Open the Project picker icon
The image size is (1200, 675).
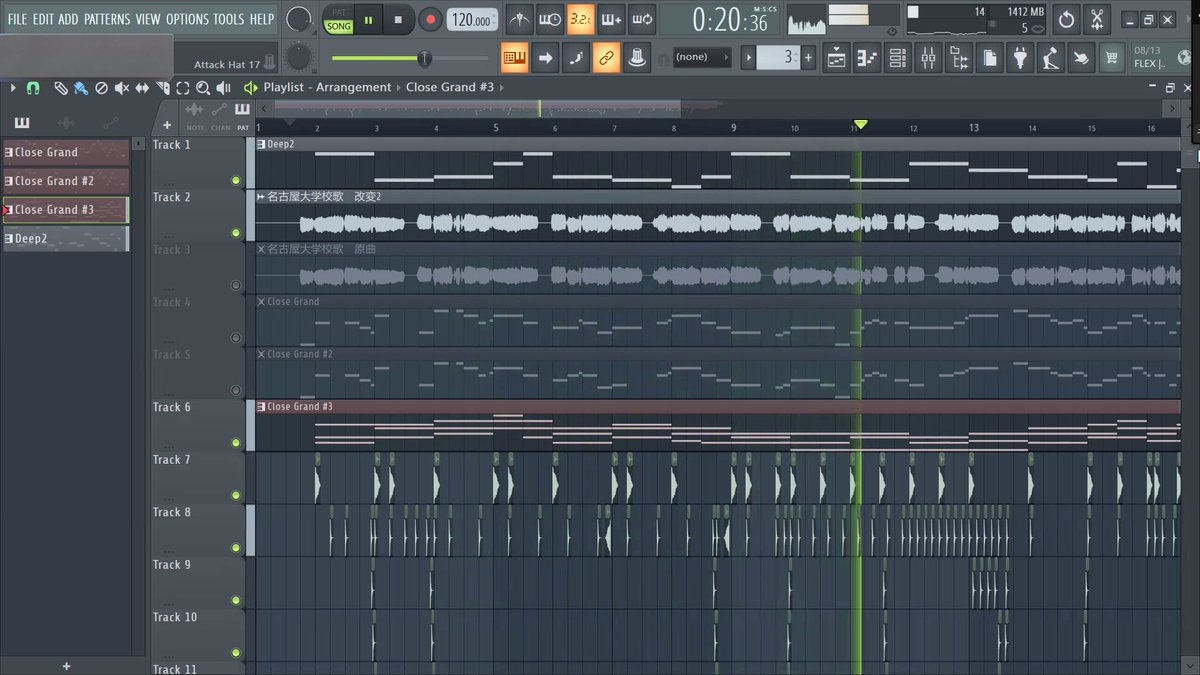[x=989, y=58]
